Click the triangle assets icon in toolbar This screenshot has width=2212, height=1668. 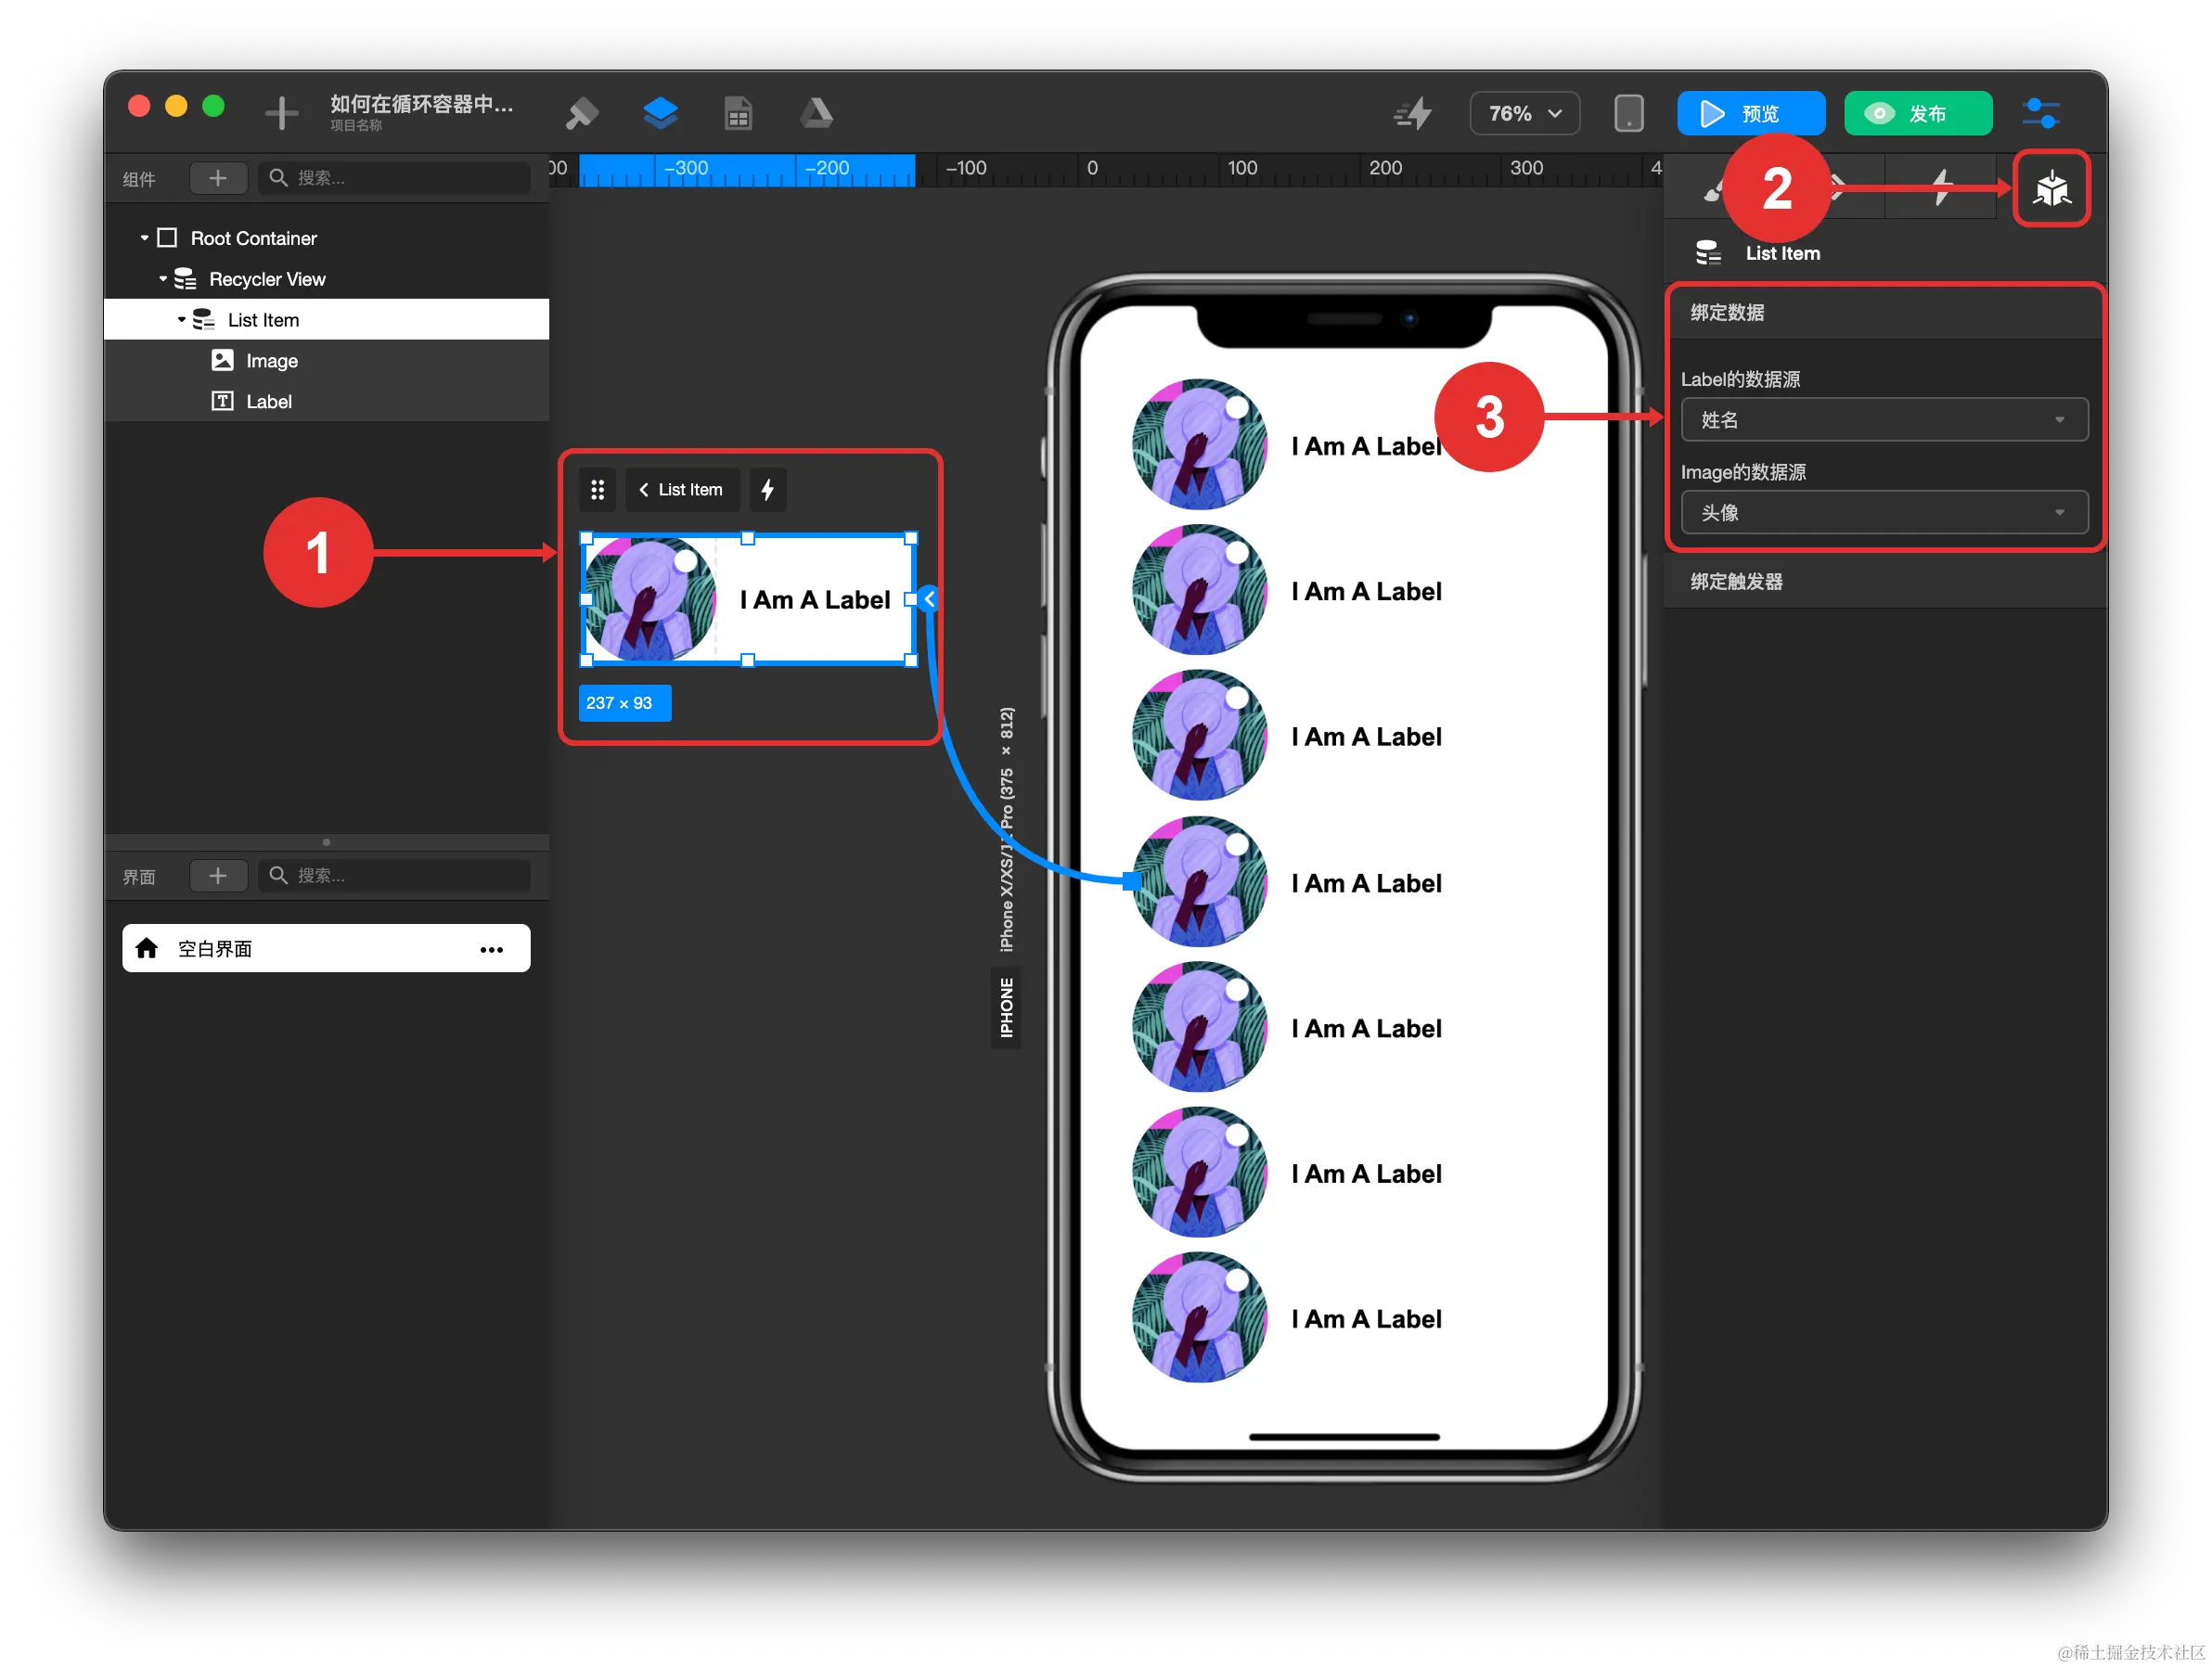(816, 113)
